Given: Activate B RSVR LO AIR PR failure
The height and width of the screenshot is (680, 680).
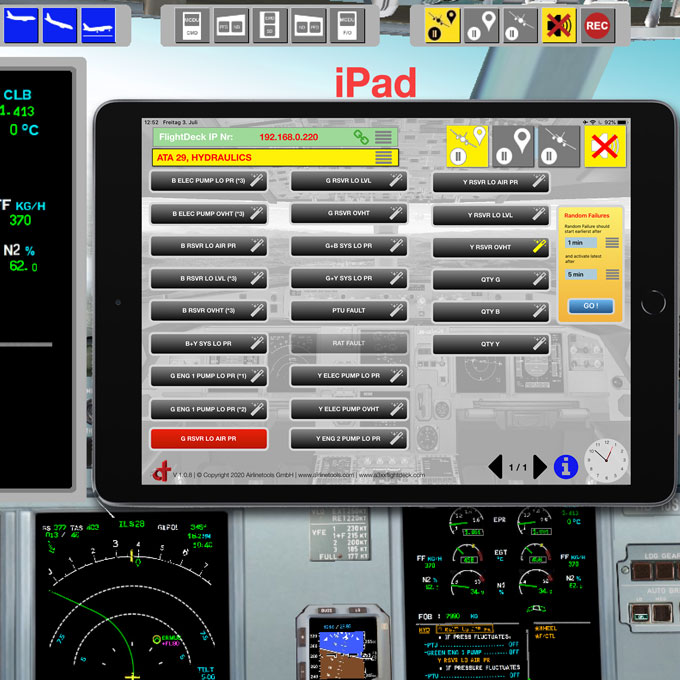Looking at the screenshot, I should tap(209, 246).
